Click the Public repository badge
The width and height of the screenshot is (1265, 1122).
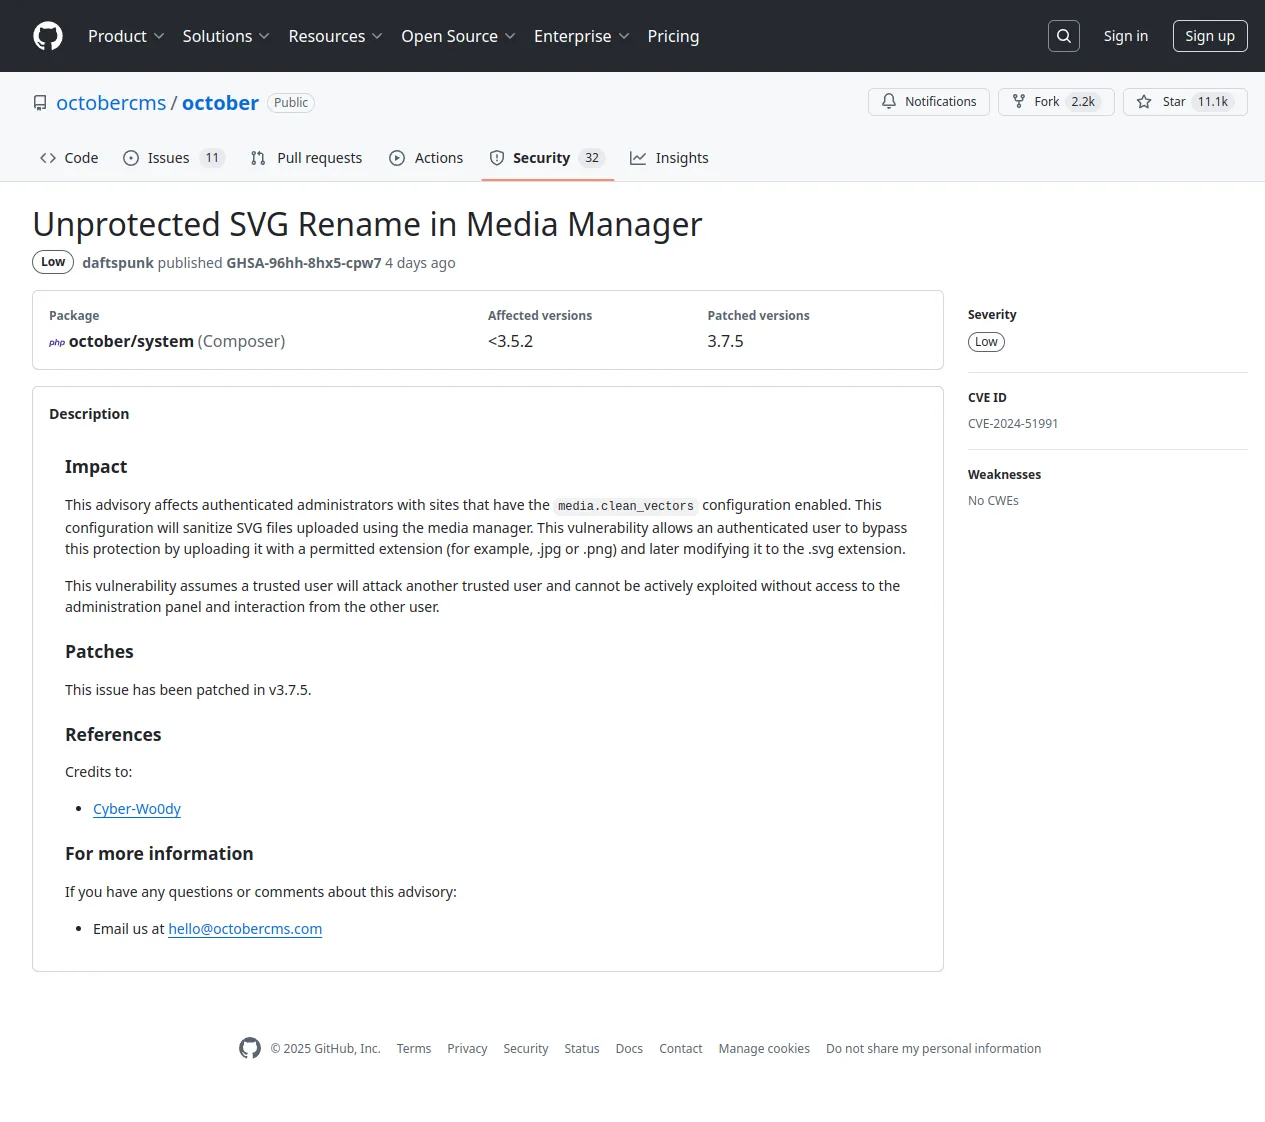(291, 103)
